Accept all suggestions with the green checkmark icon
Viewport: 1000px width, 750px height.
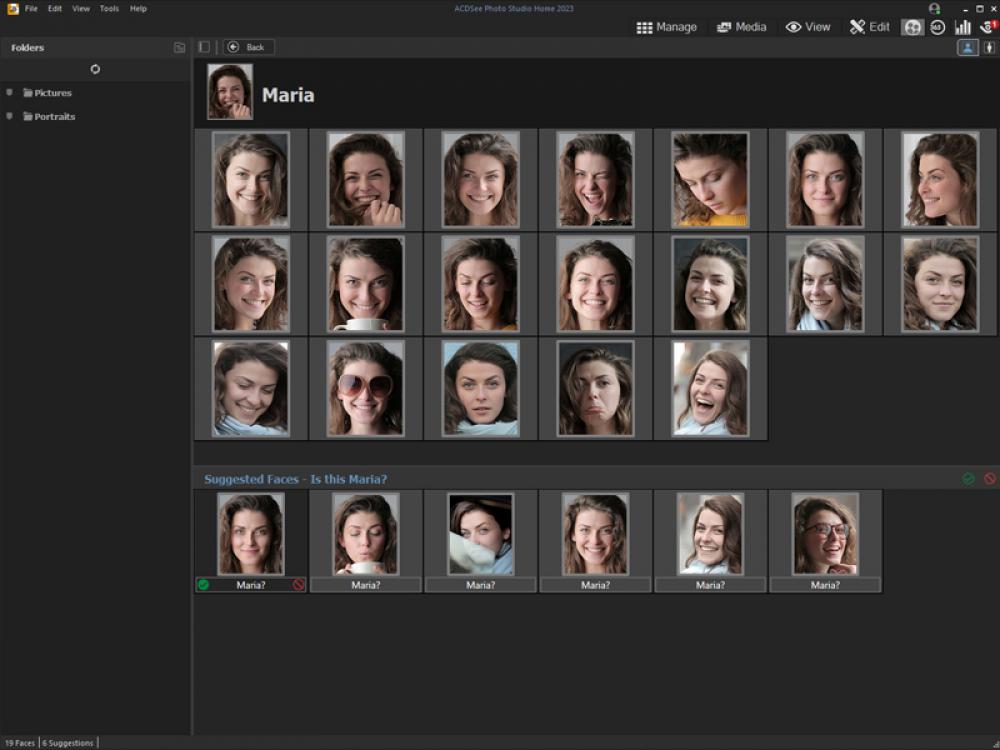point(967,478)
